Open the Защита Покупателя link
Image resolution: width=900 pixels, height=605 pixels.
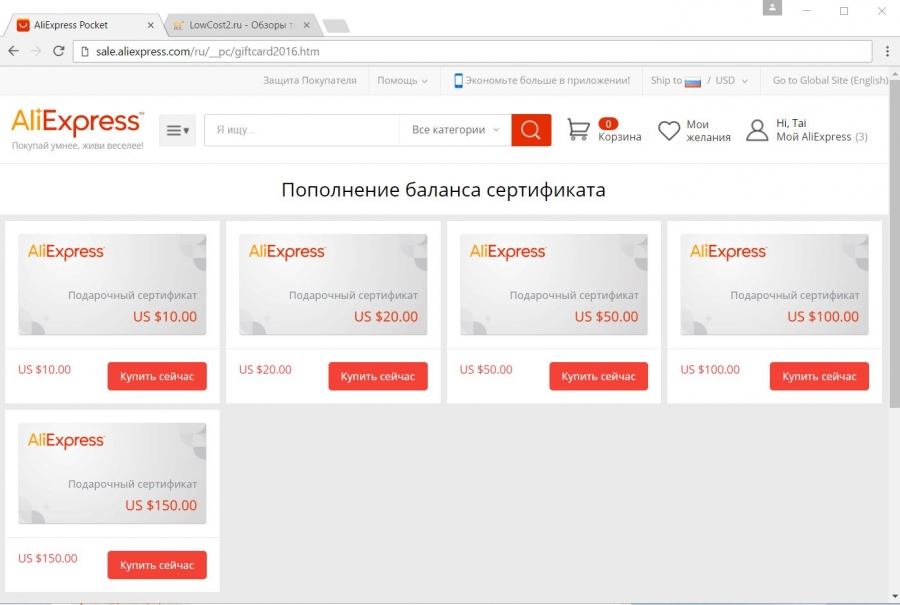click(310, 80)
